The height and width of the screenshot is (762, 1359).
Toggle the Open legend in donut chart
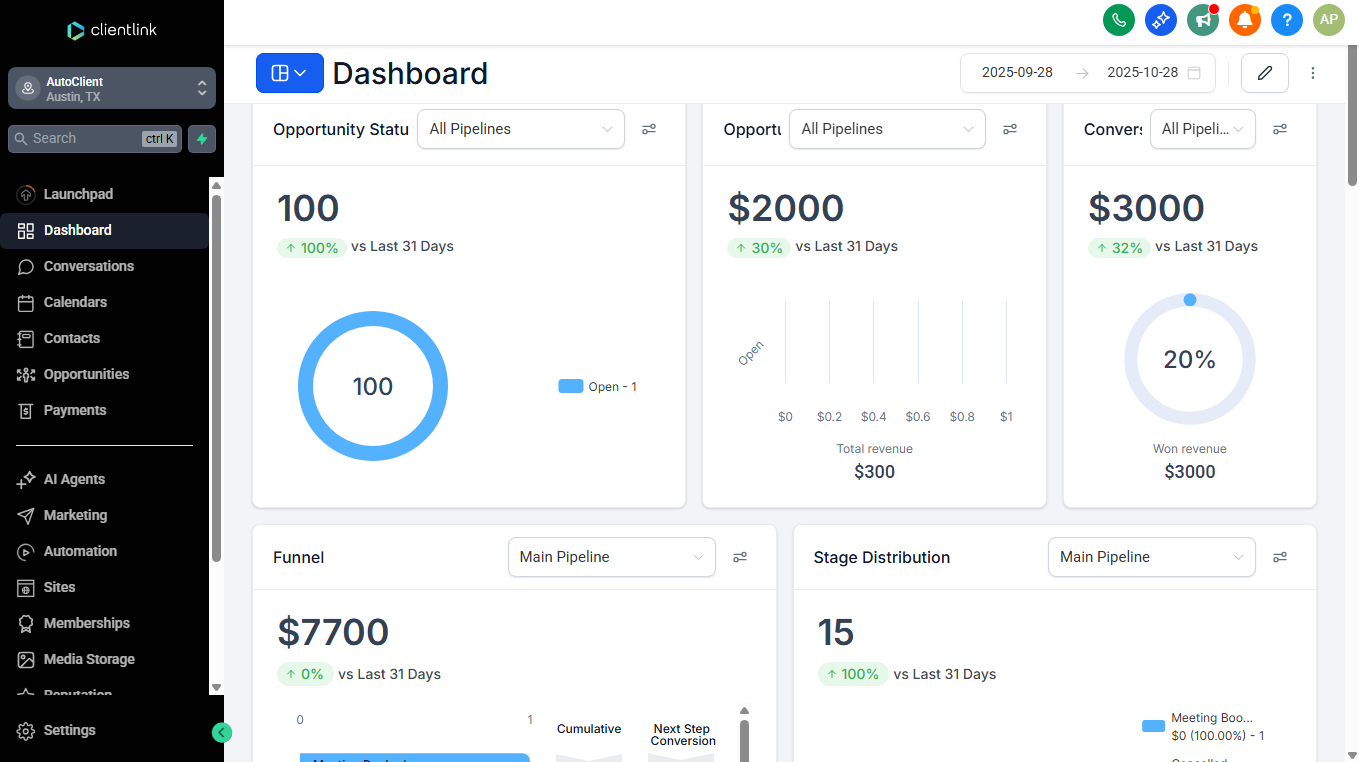pyautogui.click(x=598, y=387)
